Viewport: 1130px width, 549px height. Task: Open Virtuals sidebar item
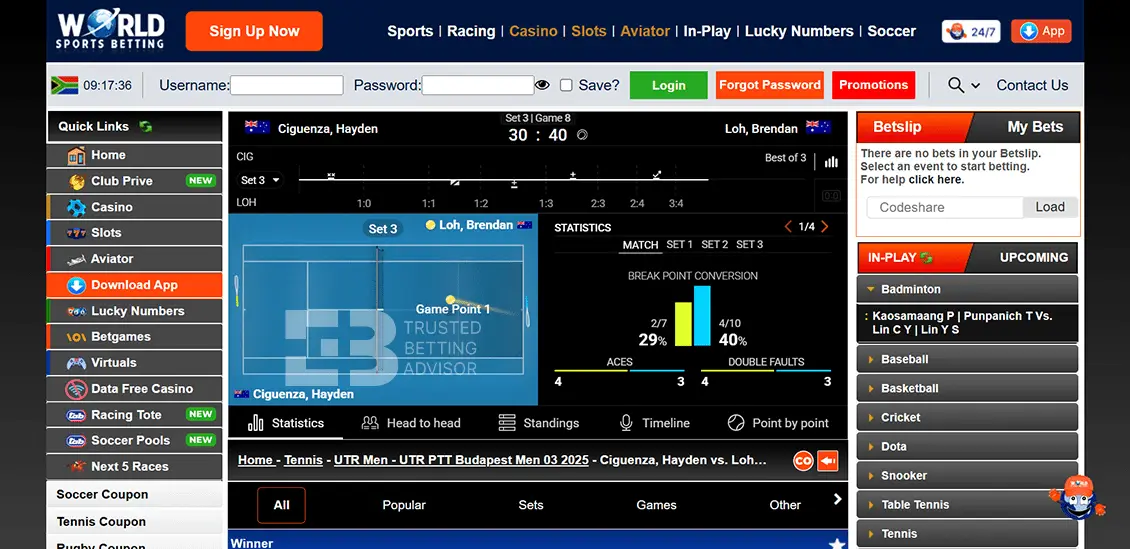[x=134, y=362]
